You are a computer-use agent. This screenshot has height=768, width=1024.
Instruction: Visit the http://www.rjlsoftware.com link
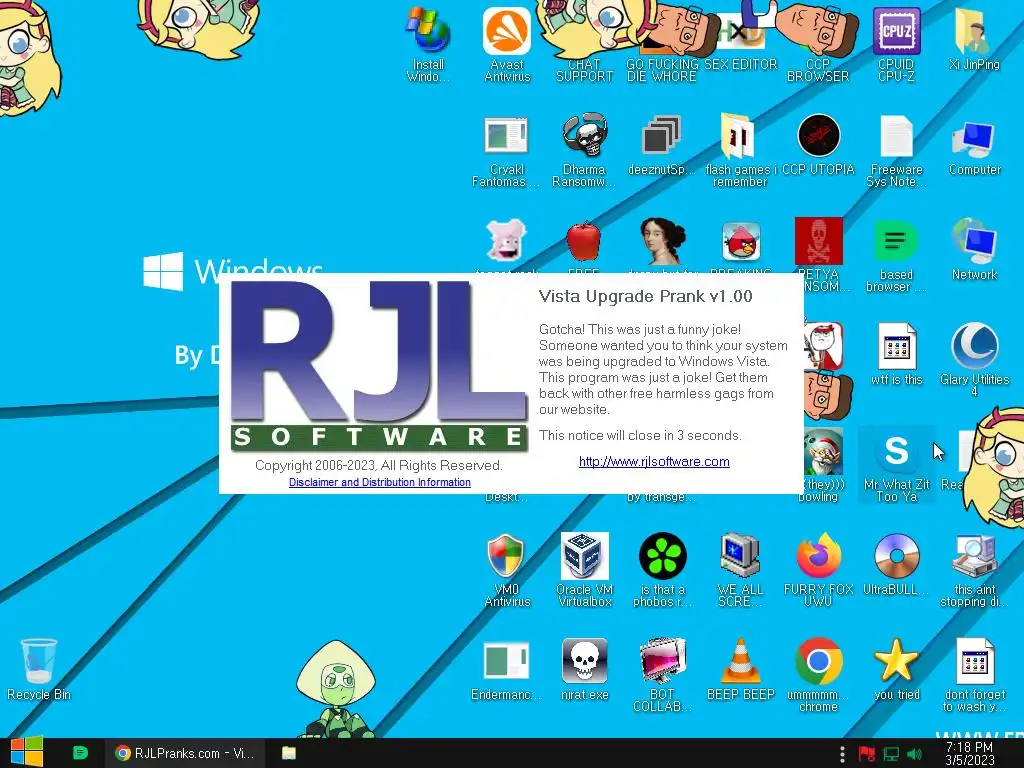coord(654,462)
